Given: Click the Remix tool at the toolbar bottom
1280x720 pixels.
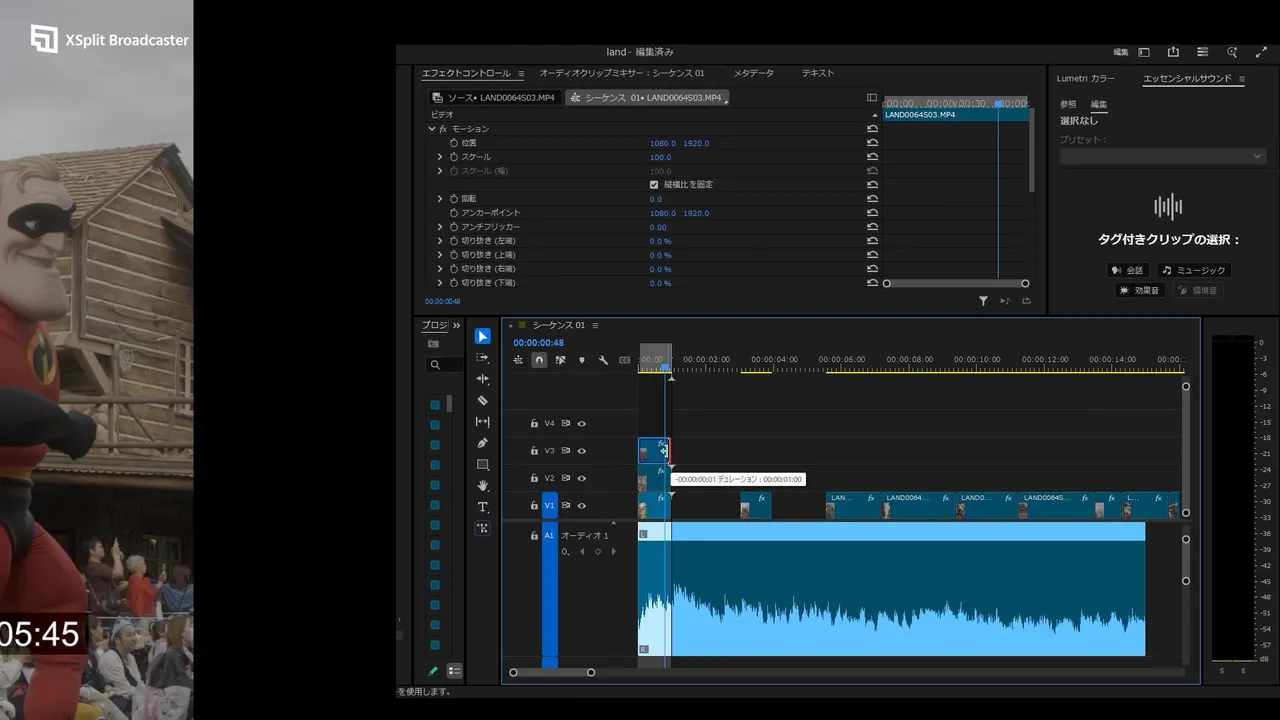Looking at the screenshot, I should click(x=483, y=528).
